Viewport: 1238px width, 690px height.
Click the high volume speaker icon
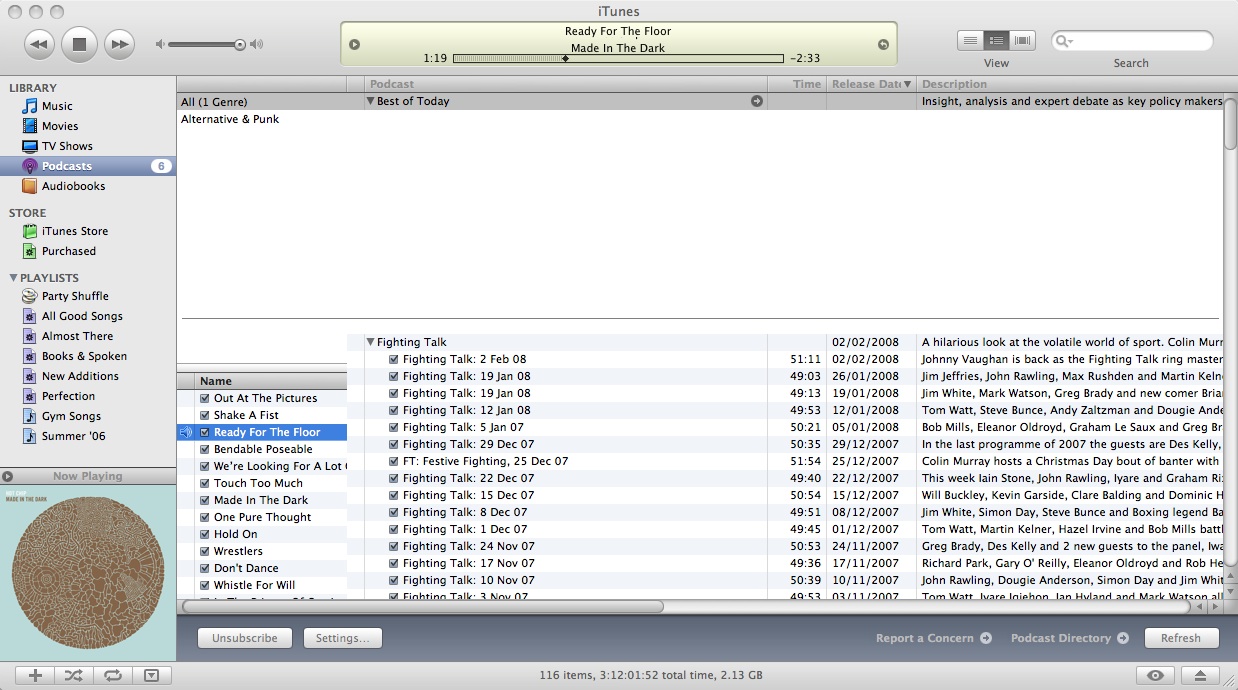[x=257, y=44]
